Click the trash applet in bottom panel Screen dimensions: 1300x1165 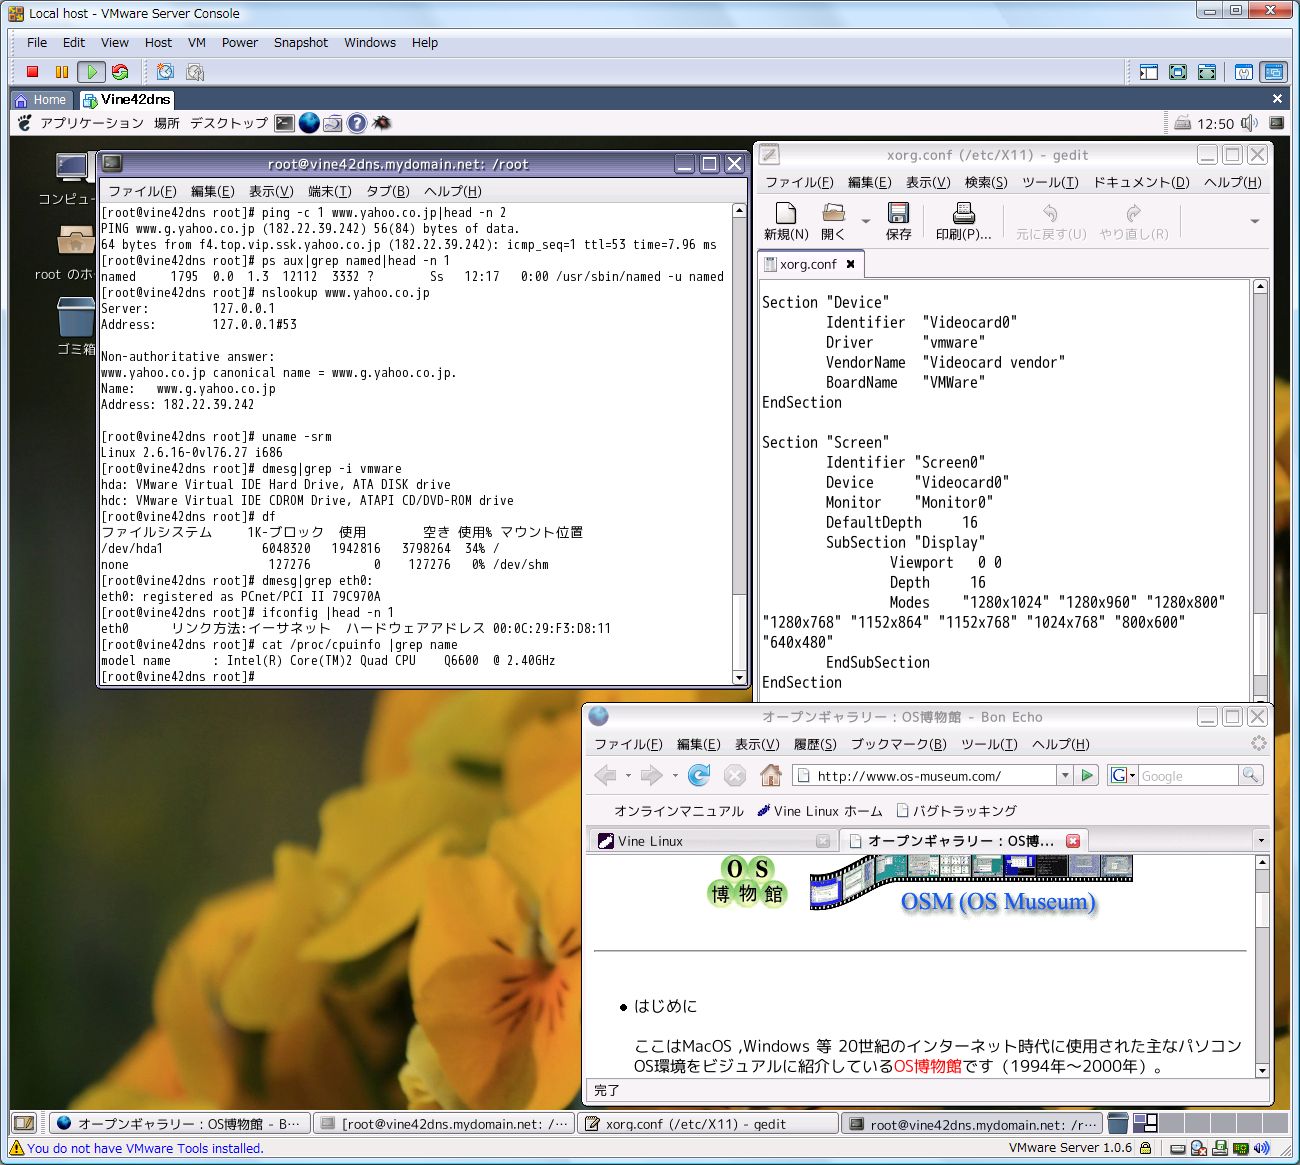[1118, 1123]
